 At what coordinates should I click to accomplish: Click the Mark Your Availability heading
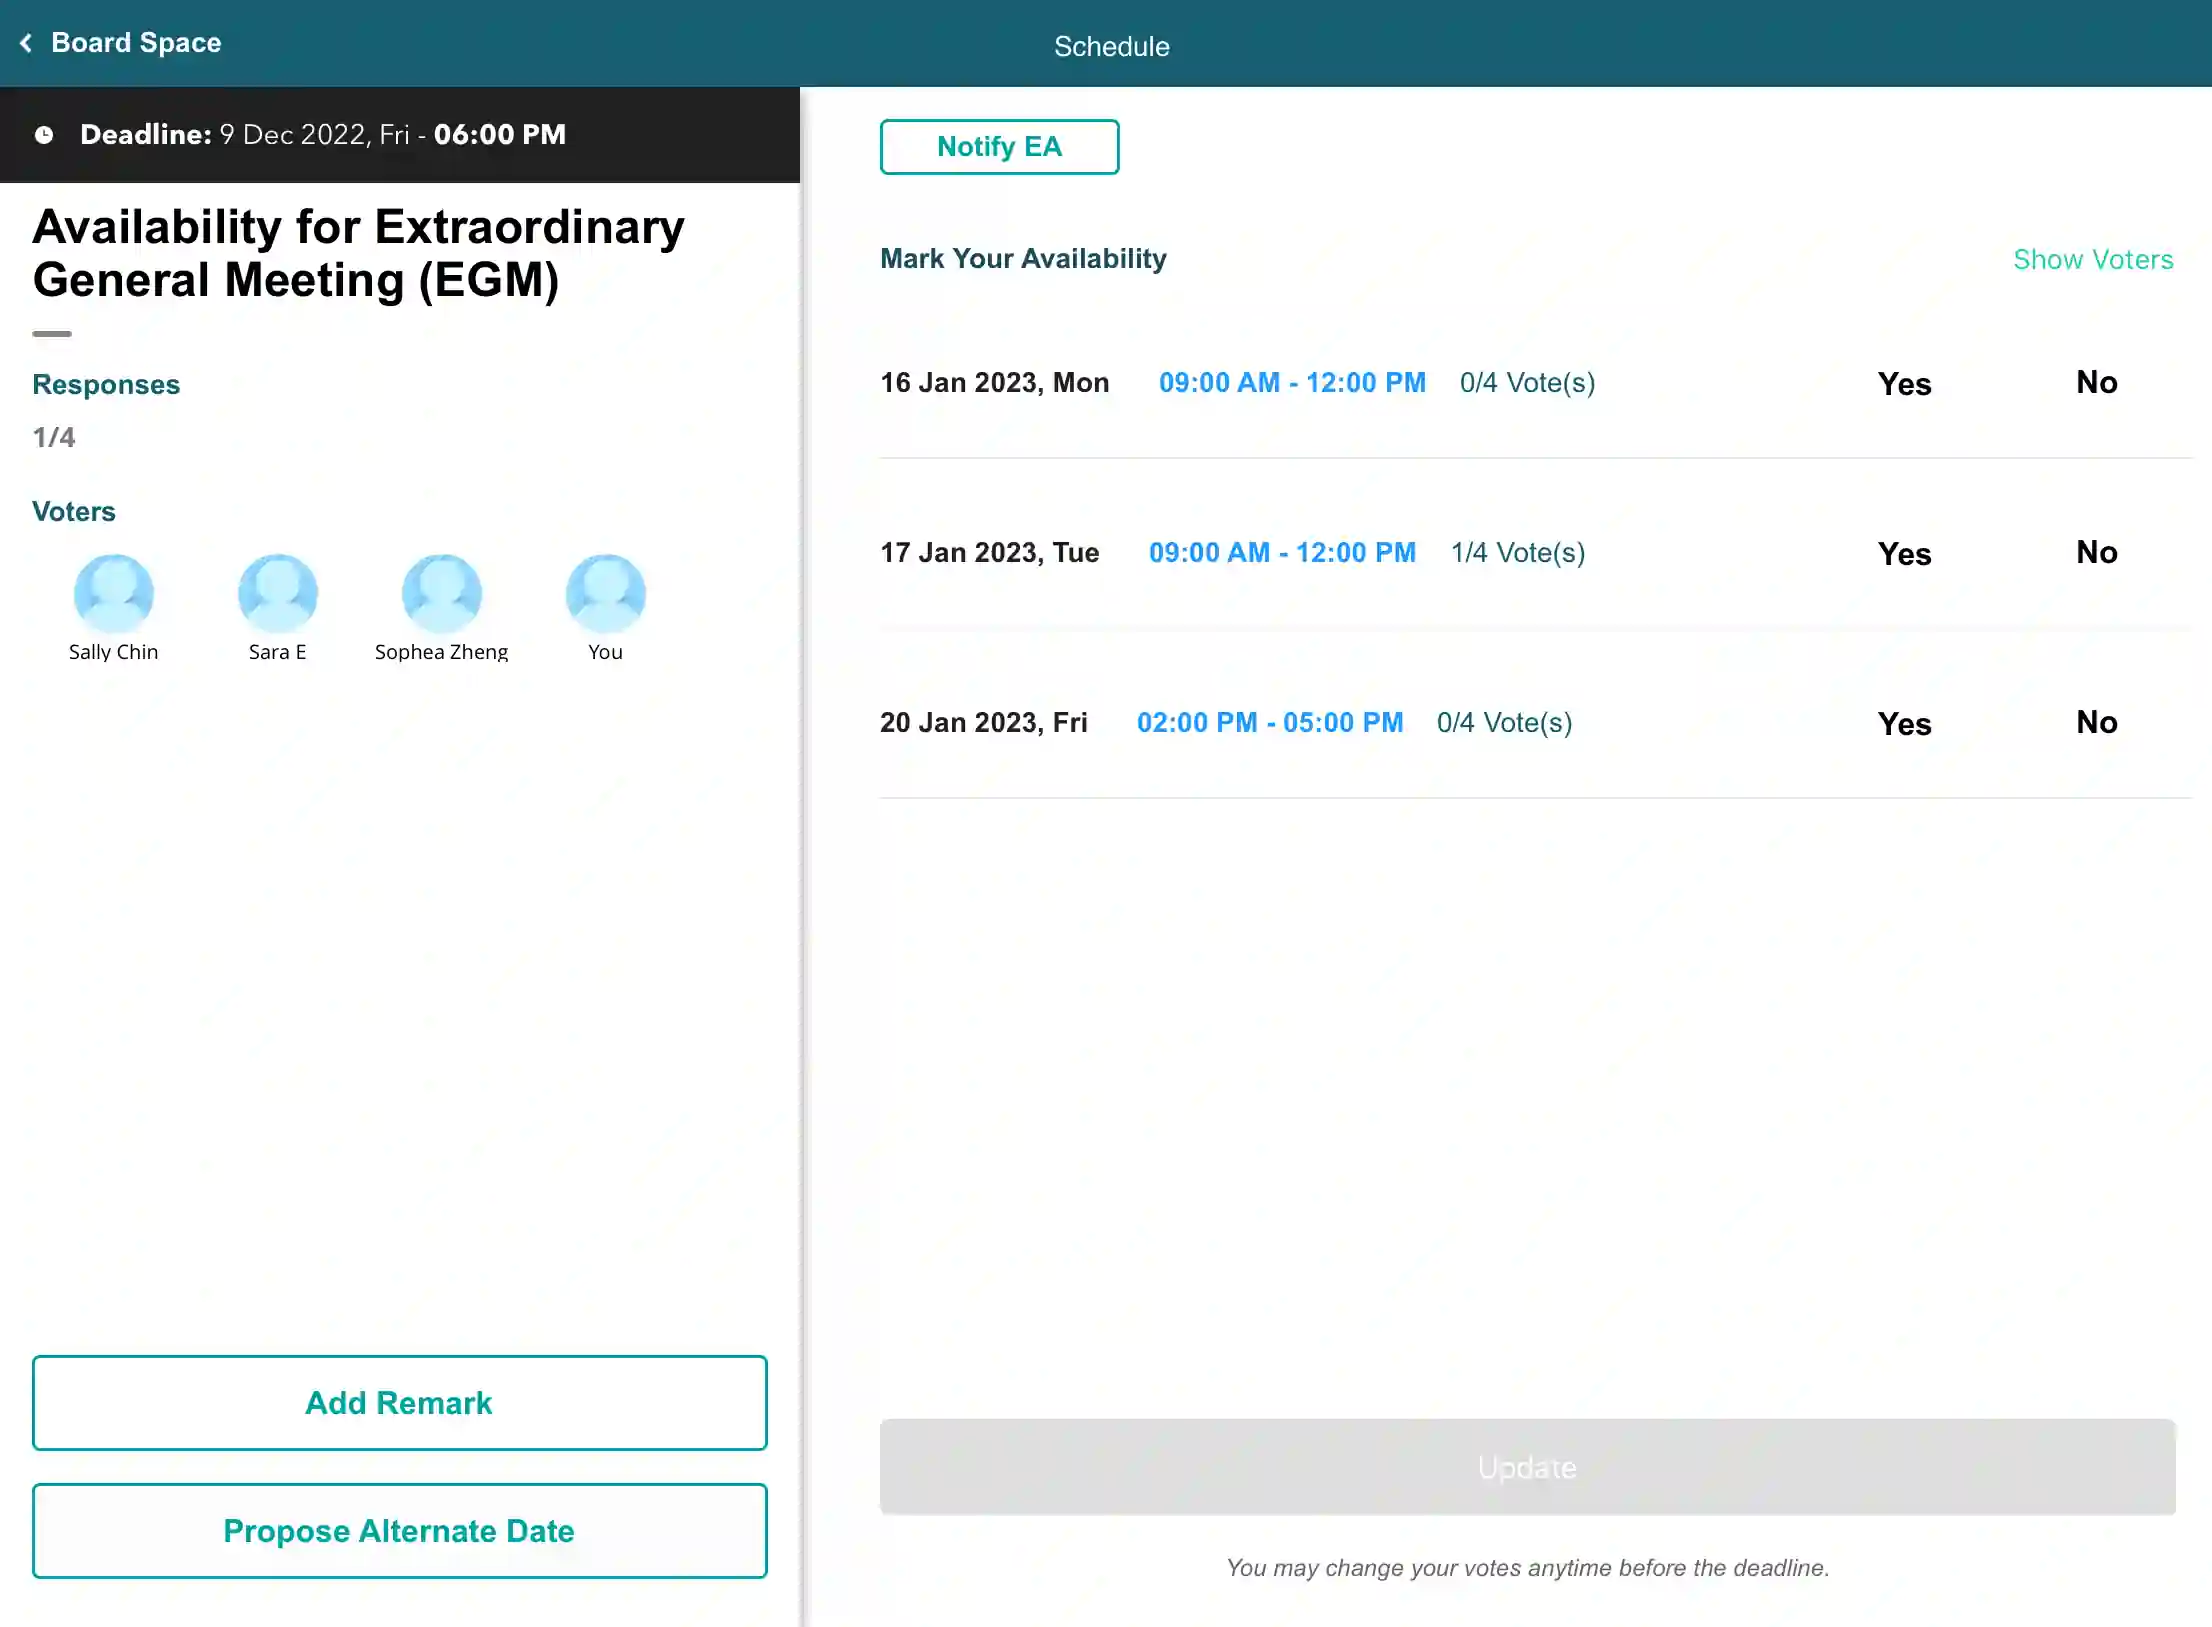click(x=1023, y=259)
